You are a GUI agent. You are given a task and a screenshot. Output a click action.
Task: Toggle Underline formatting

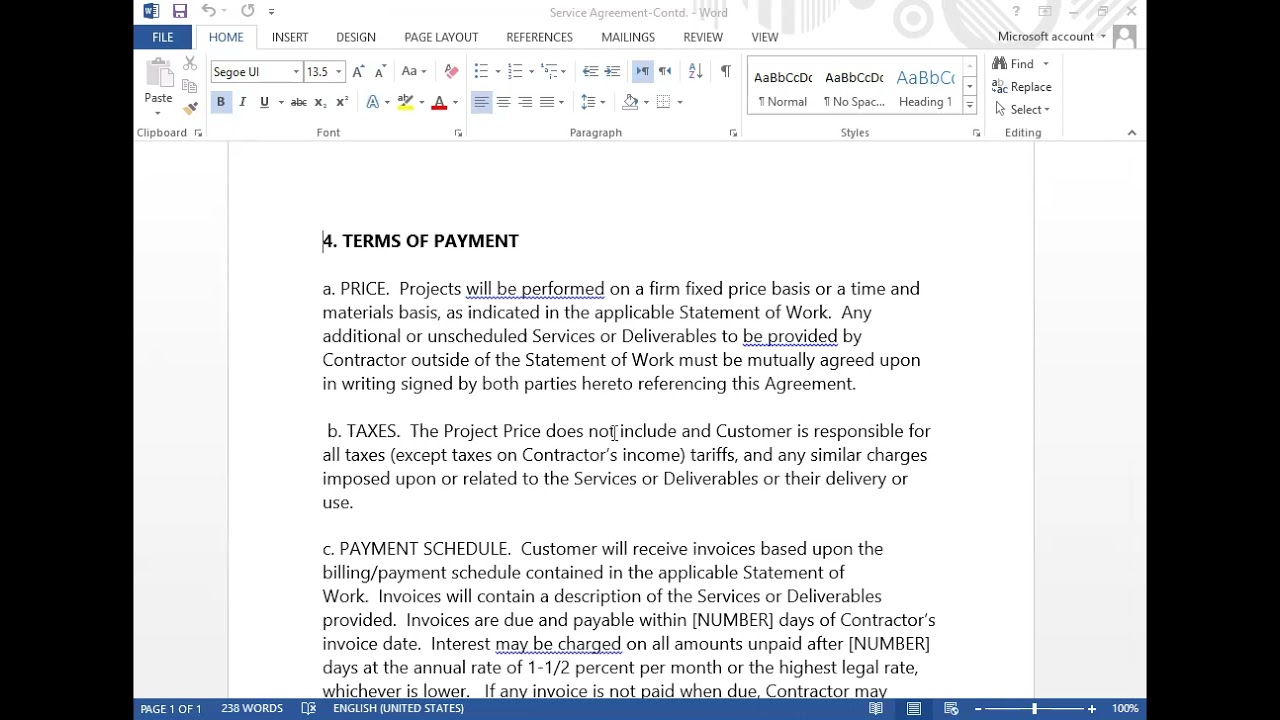(264, 102)
